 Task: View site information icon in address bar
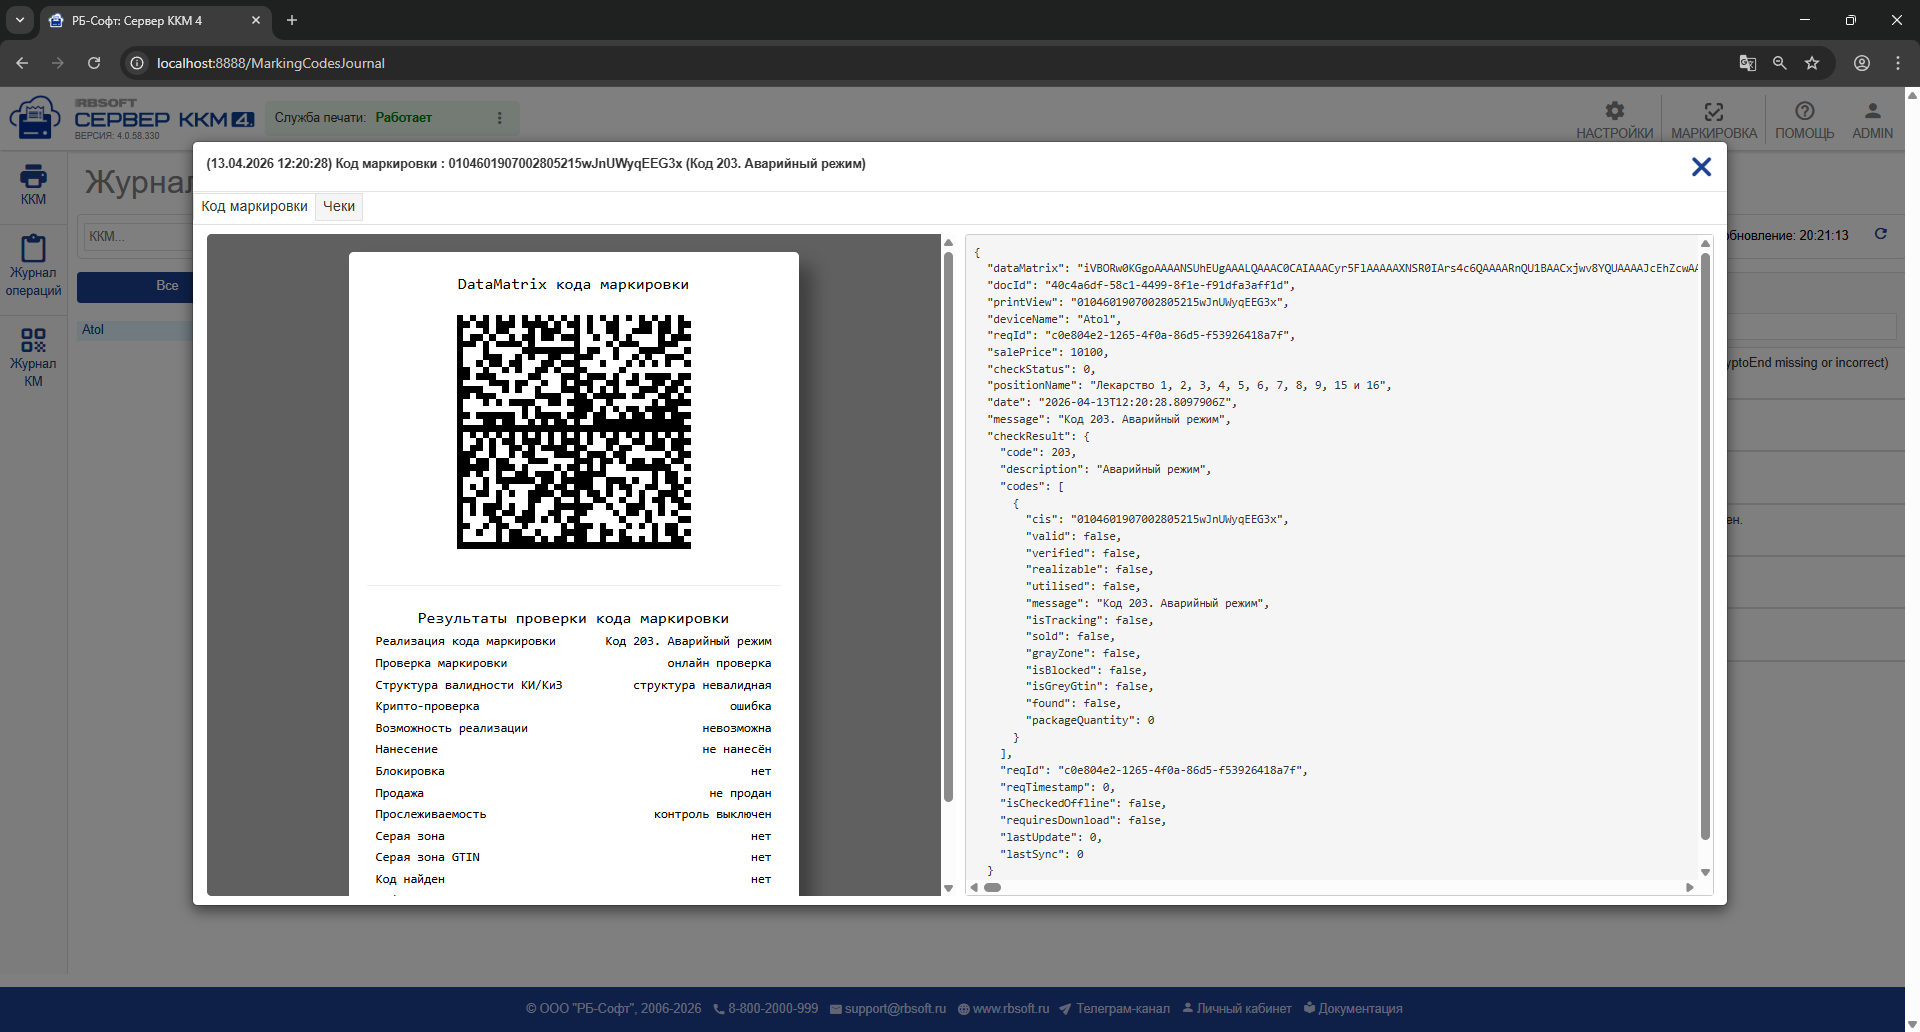tap(137, 63)
